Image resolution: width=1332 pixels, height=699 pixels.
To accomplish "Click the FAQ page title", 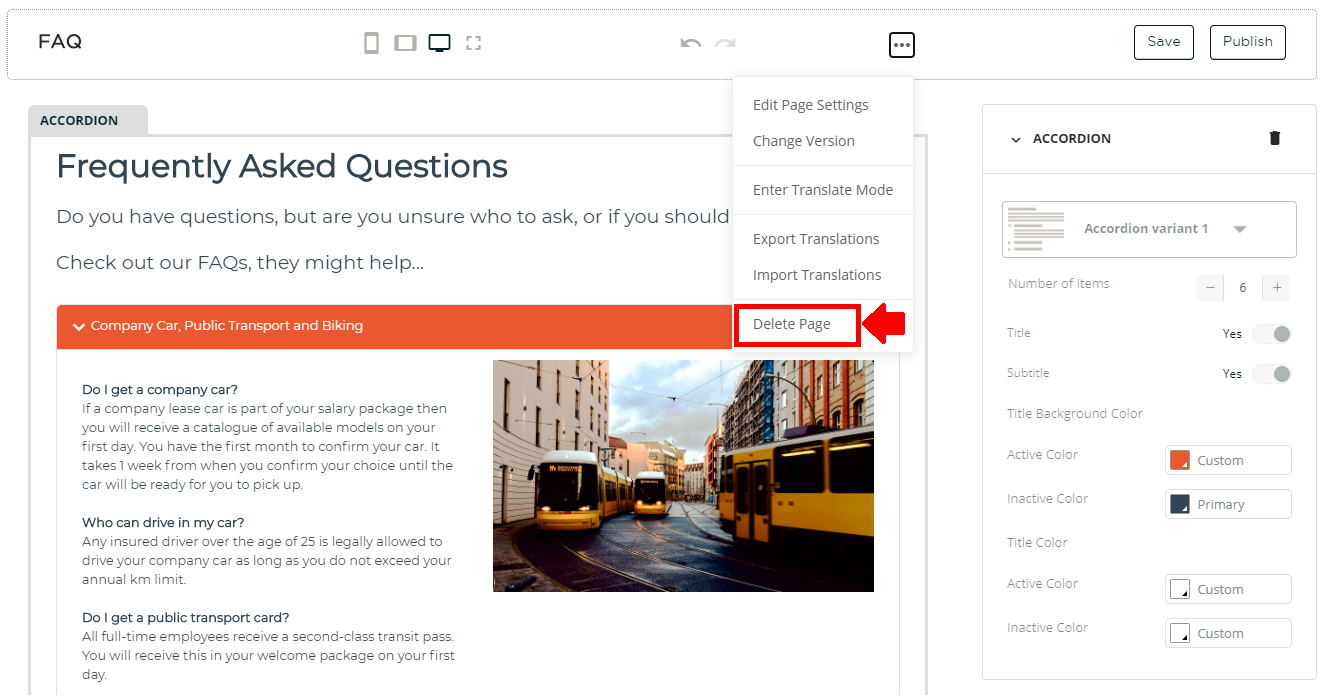I will tap(60, 42).
